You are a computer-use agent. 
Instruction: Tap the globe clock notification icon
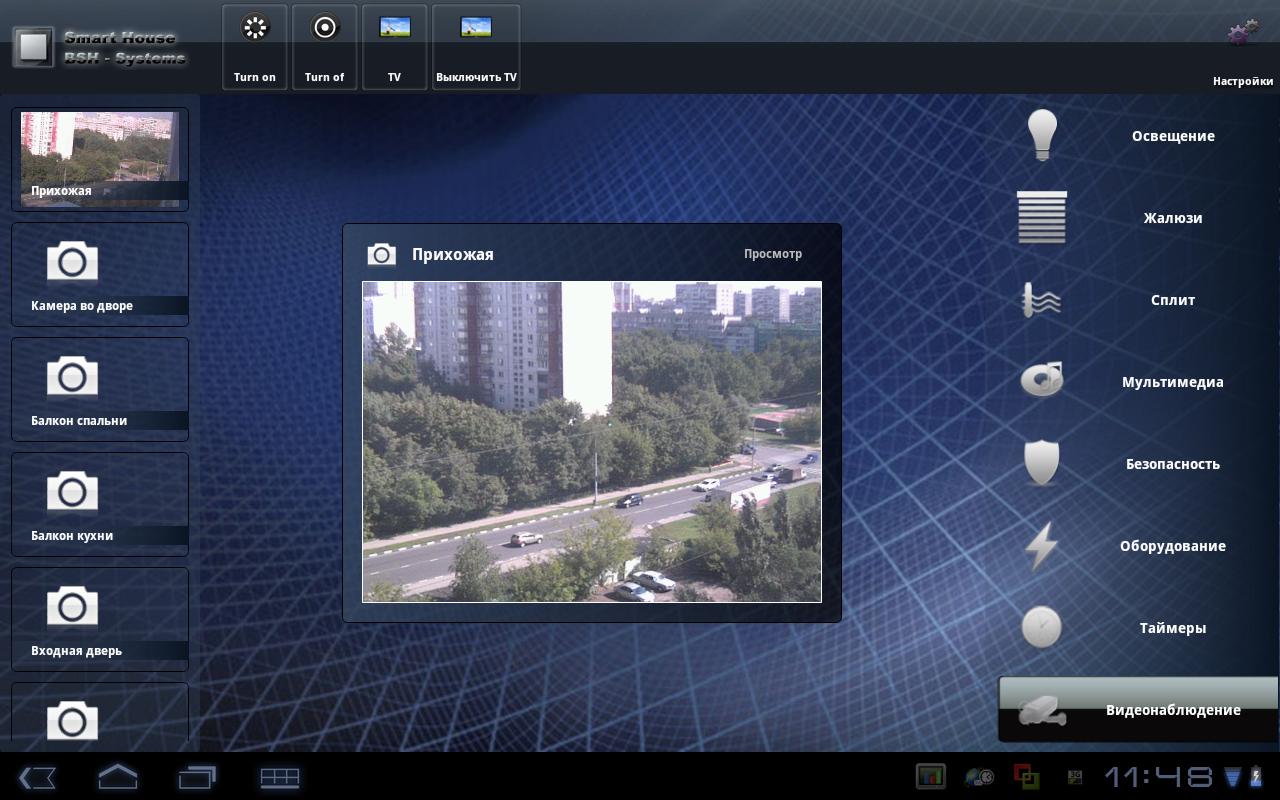point(979,776)
